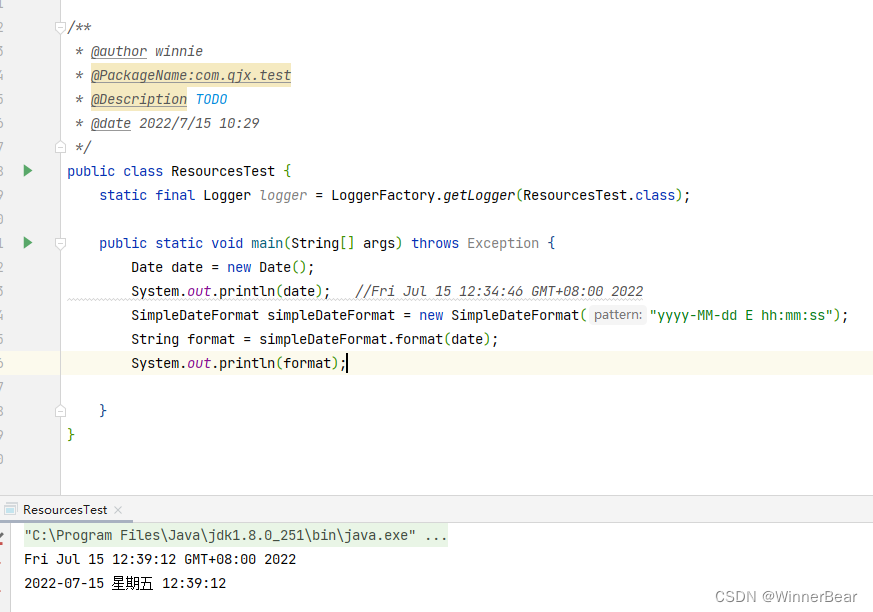Close the ResourcesTest run tab
This screenshot has height=612, width=873.
pyautogui.click(x=118, y=510)
